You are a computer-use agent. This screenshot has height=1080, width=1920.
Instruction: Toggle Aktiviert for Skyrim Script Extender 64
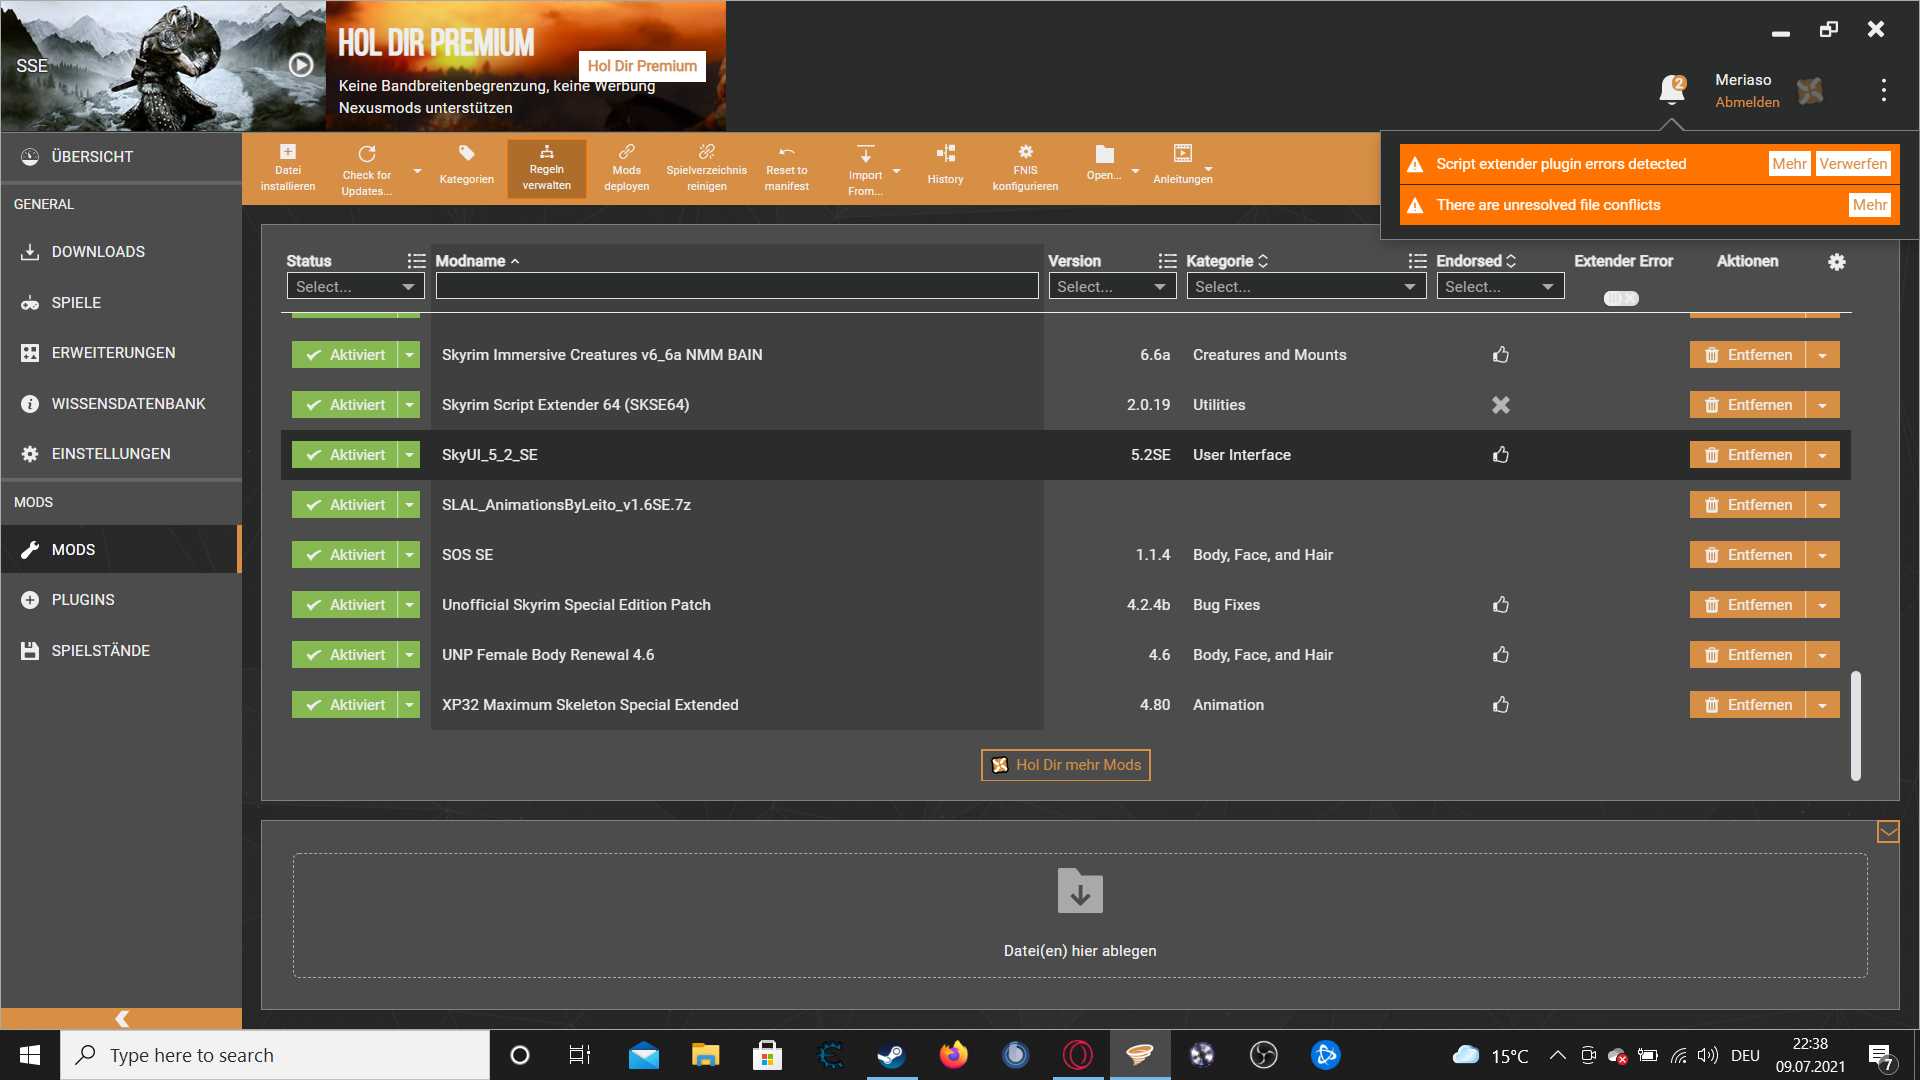coord(345,405)
